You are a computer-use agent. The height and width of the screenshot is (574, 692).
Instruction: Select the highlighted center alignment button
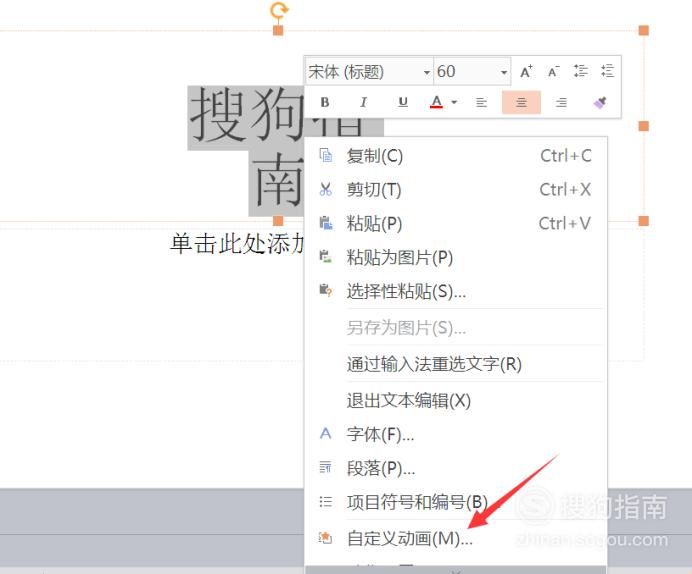(x=521, y=102)
